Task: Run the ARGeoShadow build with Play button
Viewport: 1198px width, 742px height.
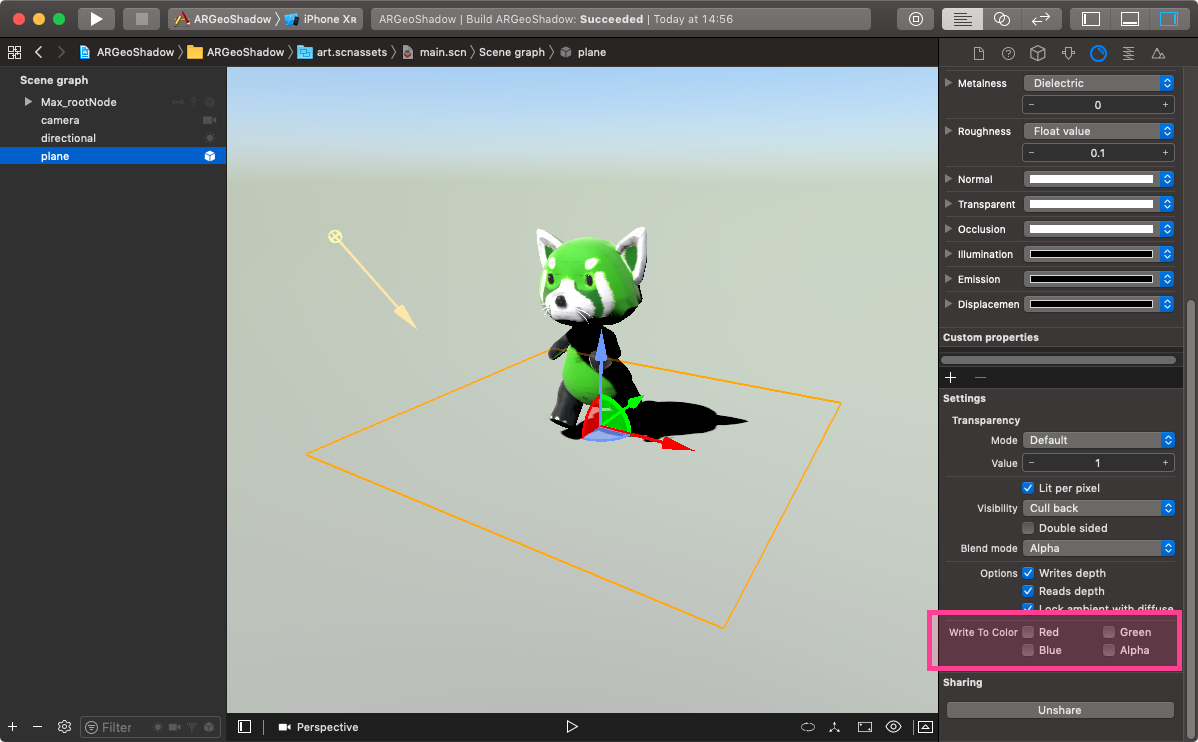Action: pos(96,18)
